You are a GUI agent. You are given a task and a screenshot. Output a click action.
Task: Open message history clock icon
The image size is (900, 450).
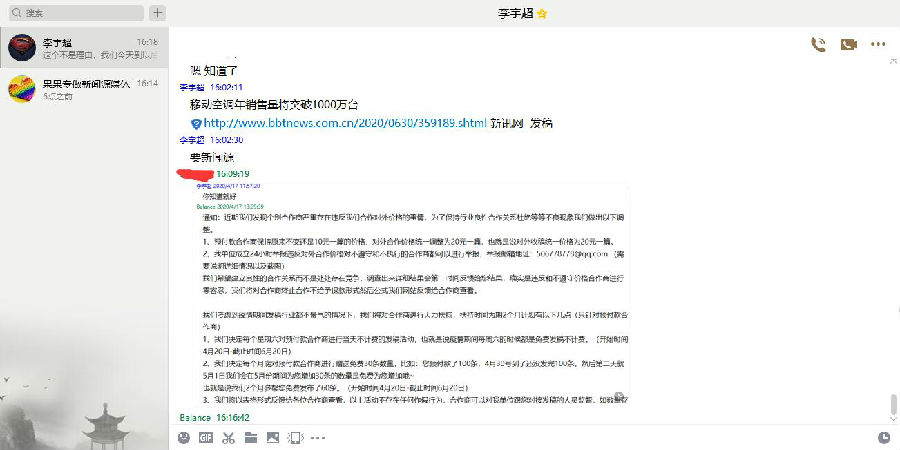(x=883, y=437)
